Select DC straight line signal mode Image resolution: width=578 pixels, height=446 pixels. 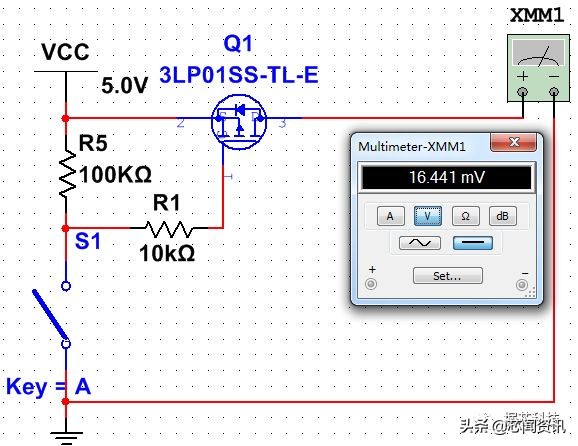[x=473, y=243]
